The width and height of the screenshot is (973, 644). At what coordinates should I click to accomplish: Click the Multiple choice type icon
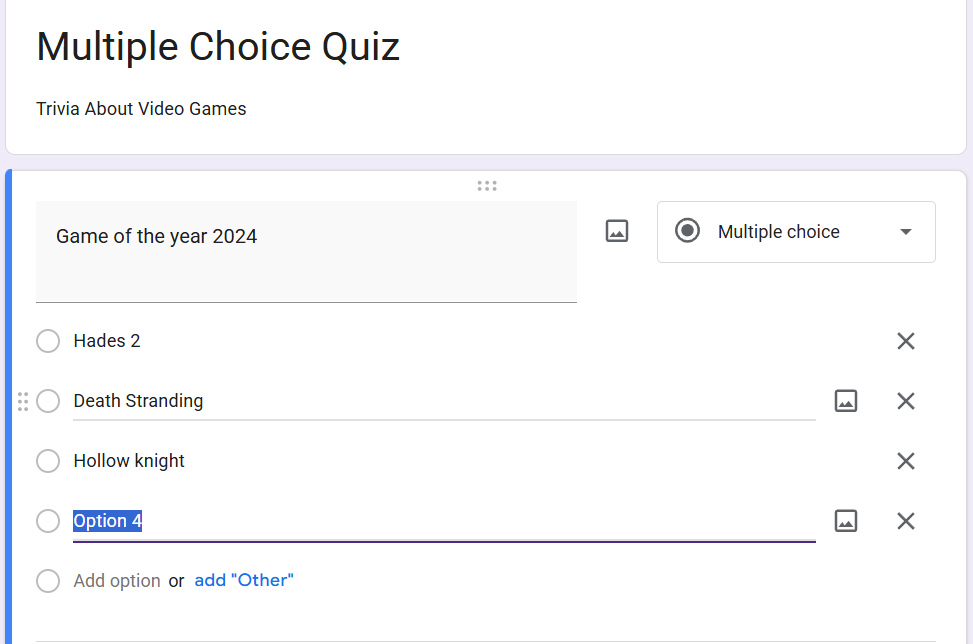tap(687, 231)
